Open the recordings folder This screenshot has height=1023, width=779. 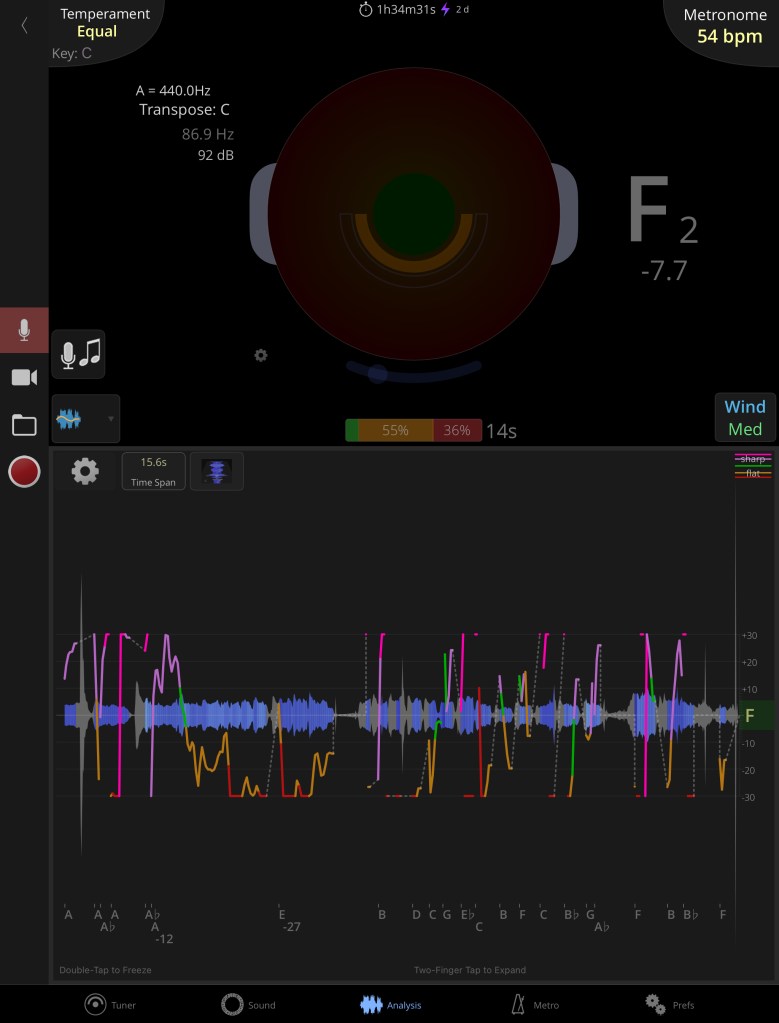tap(24, 425)
